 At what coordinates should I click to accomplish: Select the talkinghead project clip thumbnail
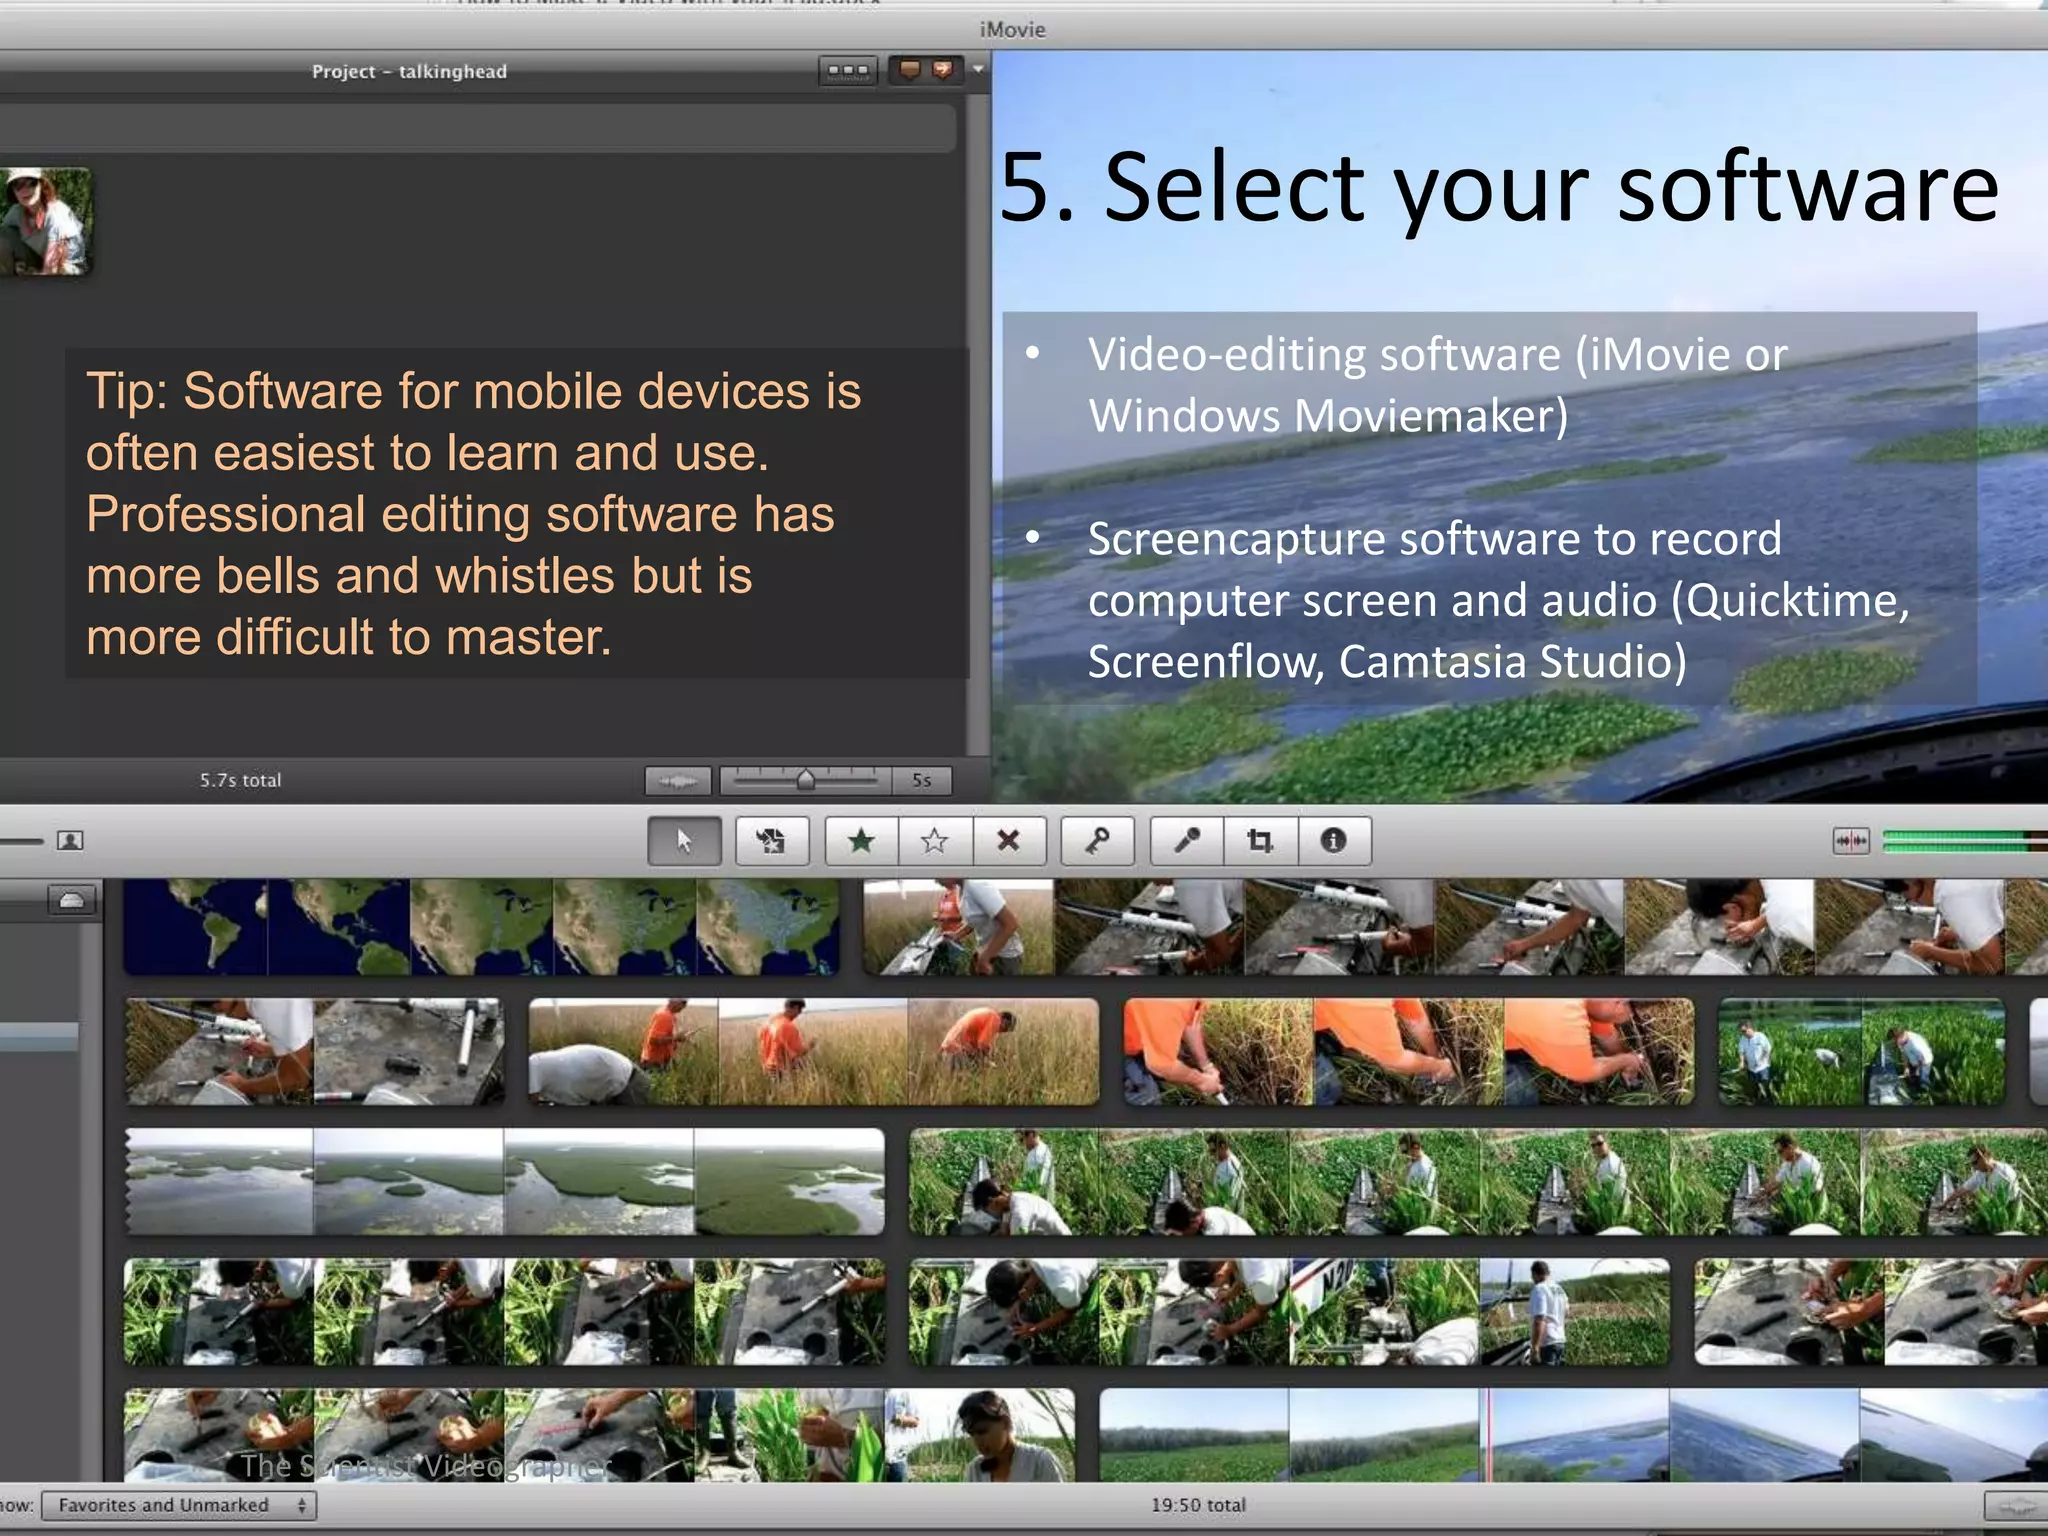pos(45,221)
